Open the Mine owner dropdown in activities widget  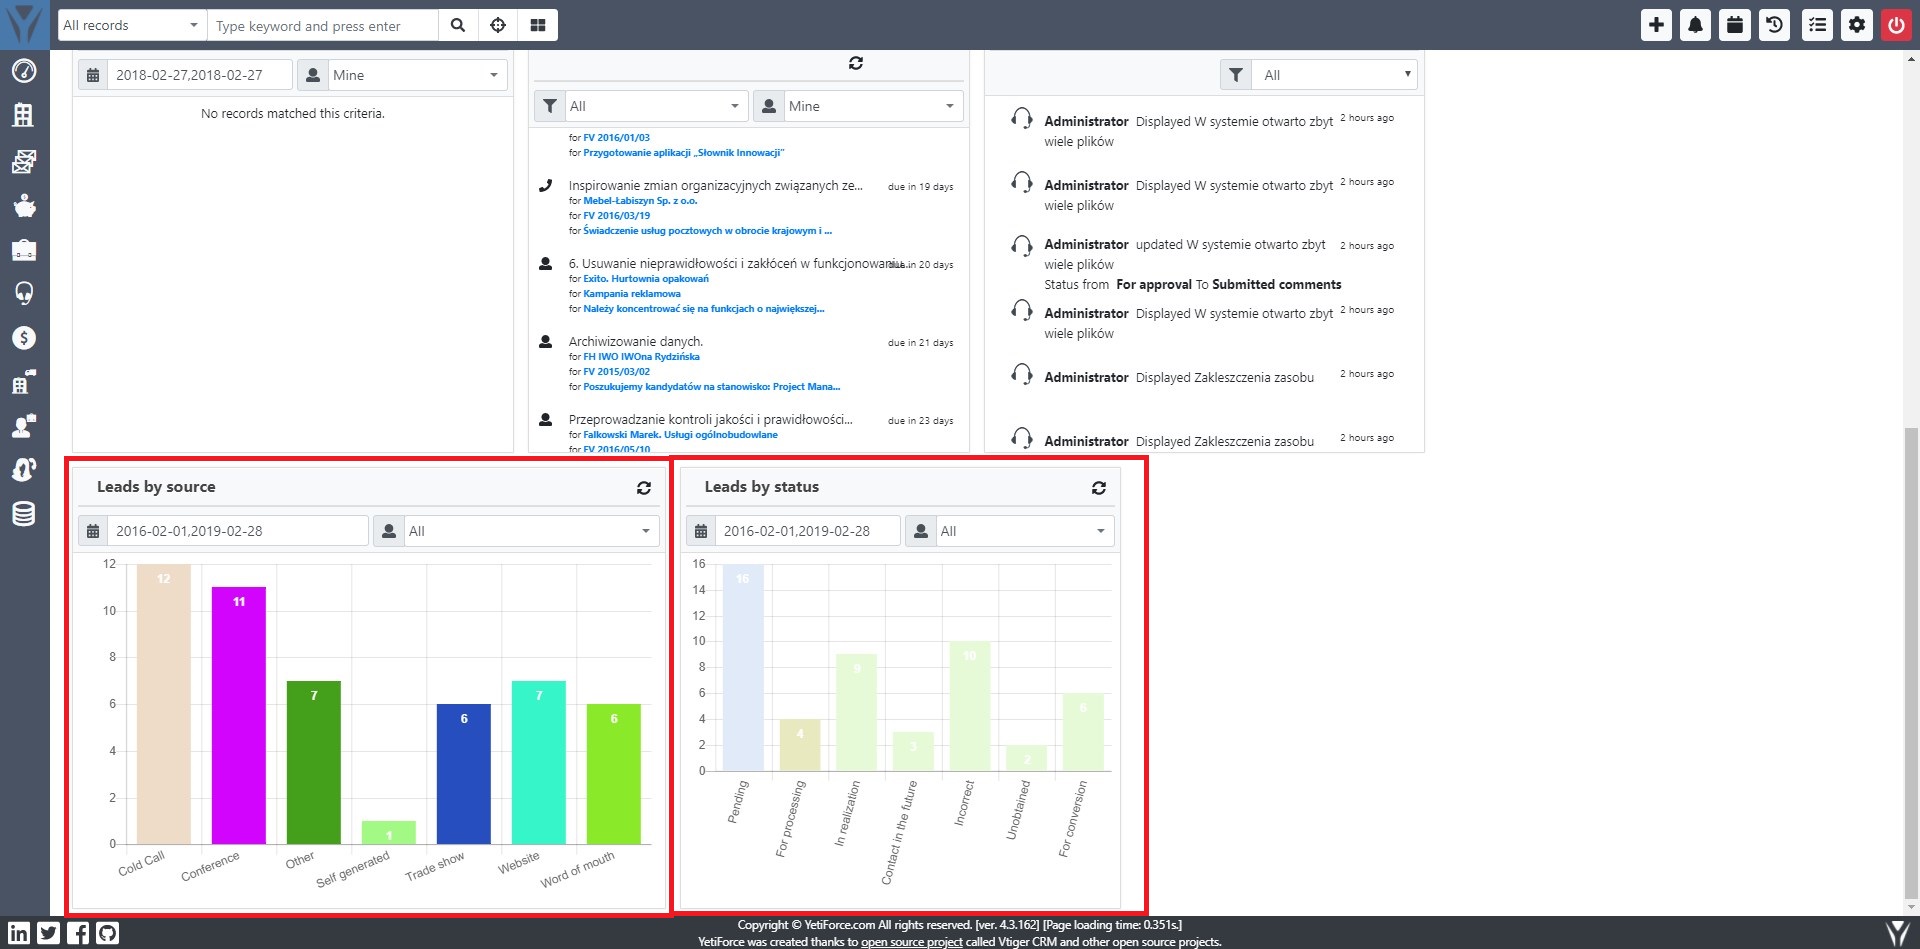coord(873,106)
